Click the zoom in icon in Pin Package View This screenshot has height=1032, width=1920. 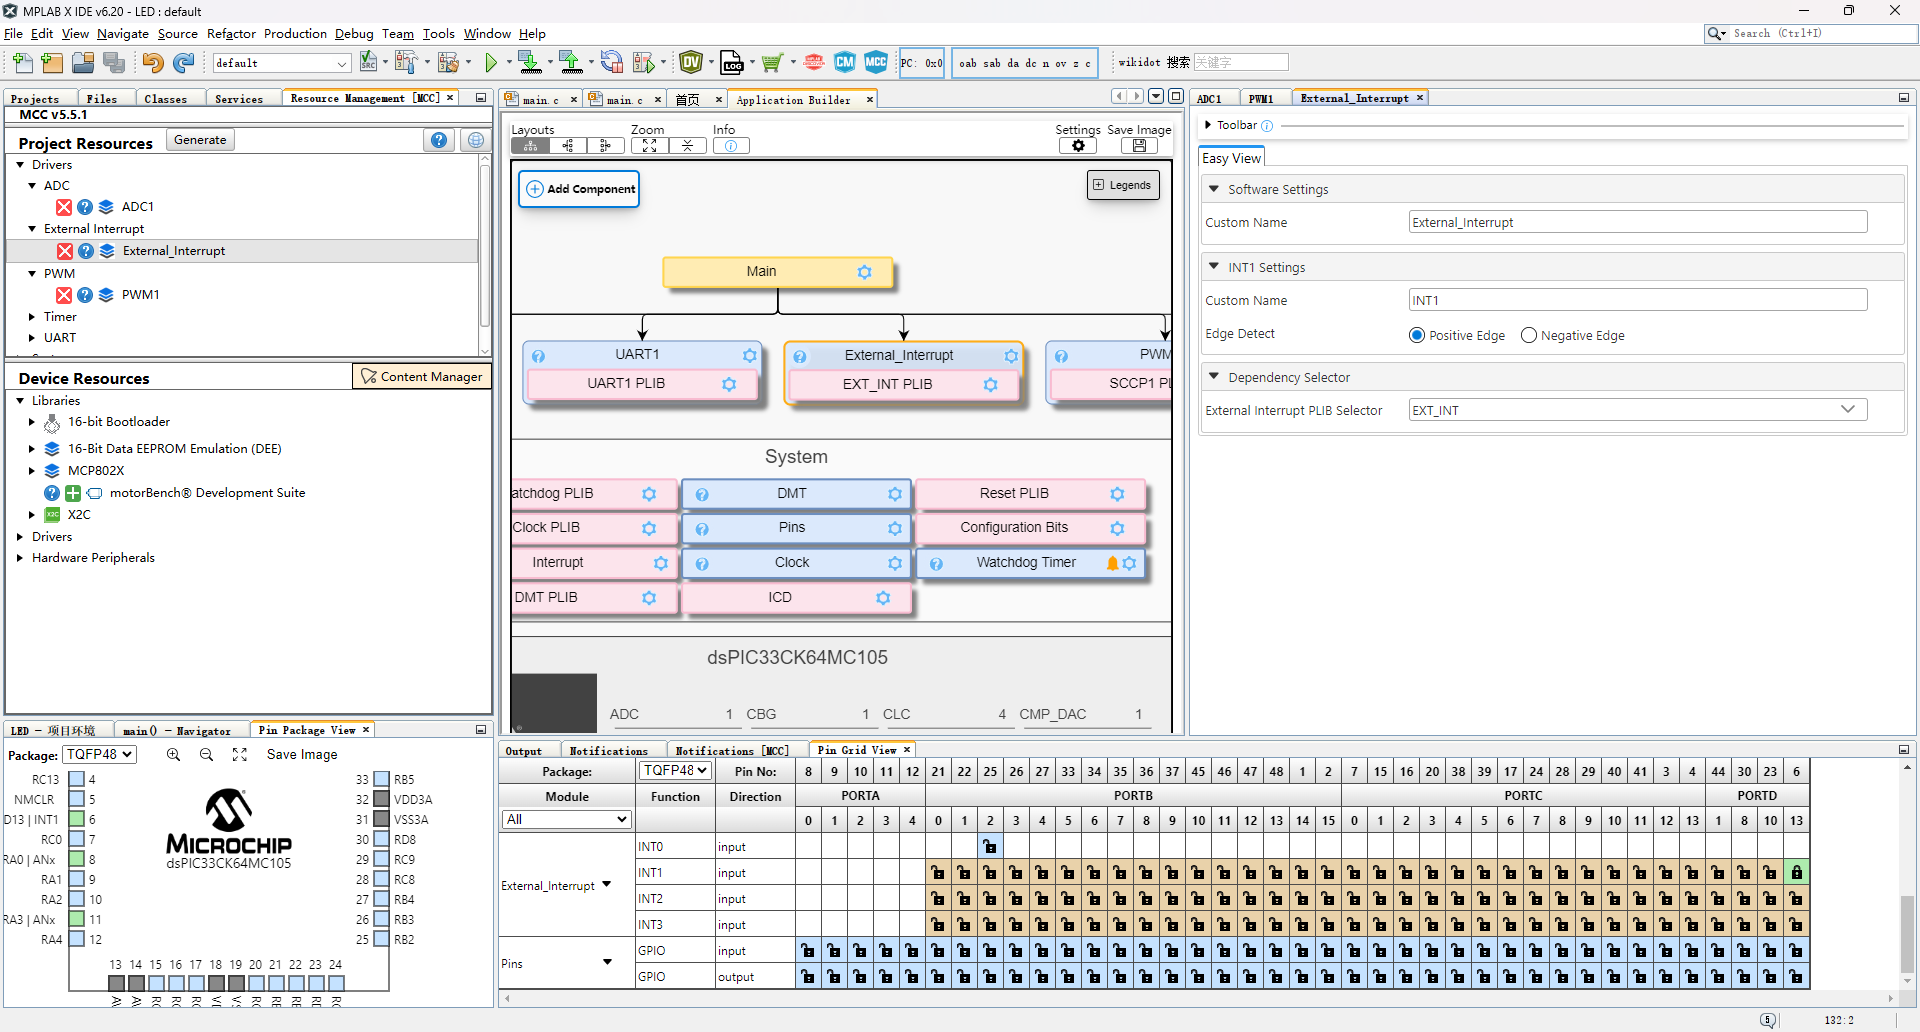click(173, 755)
